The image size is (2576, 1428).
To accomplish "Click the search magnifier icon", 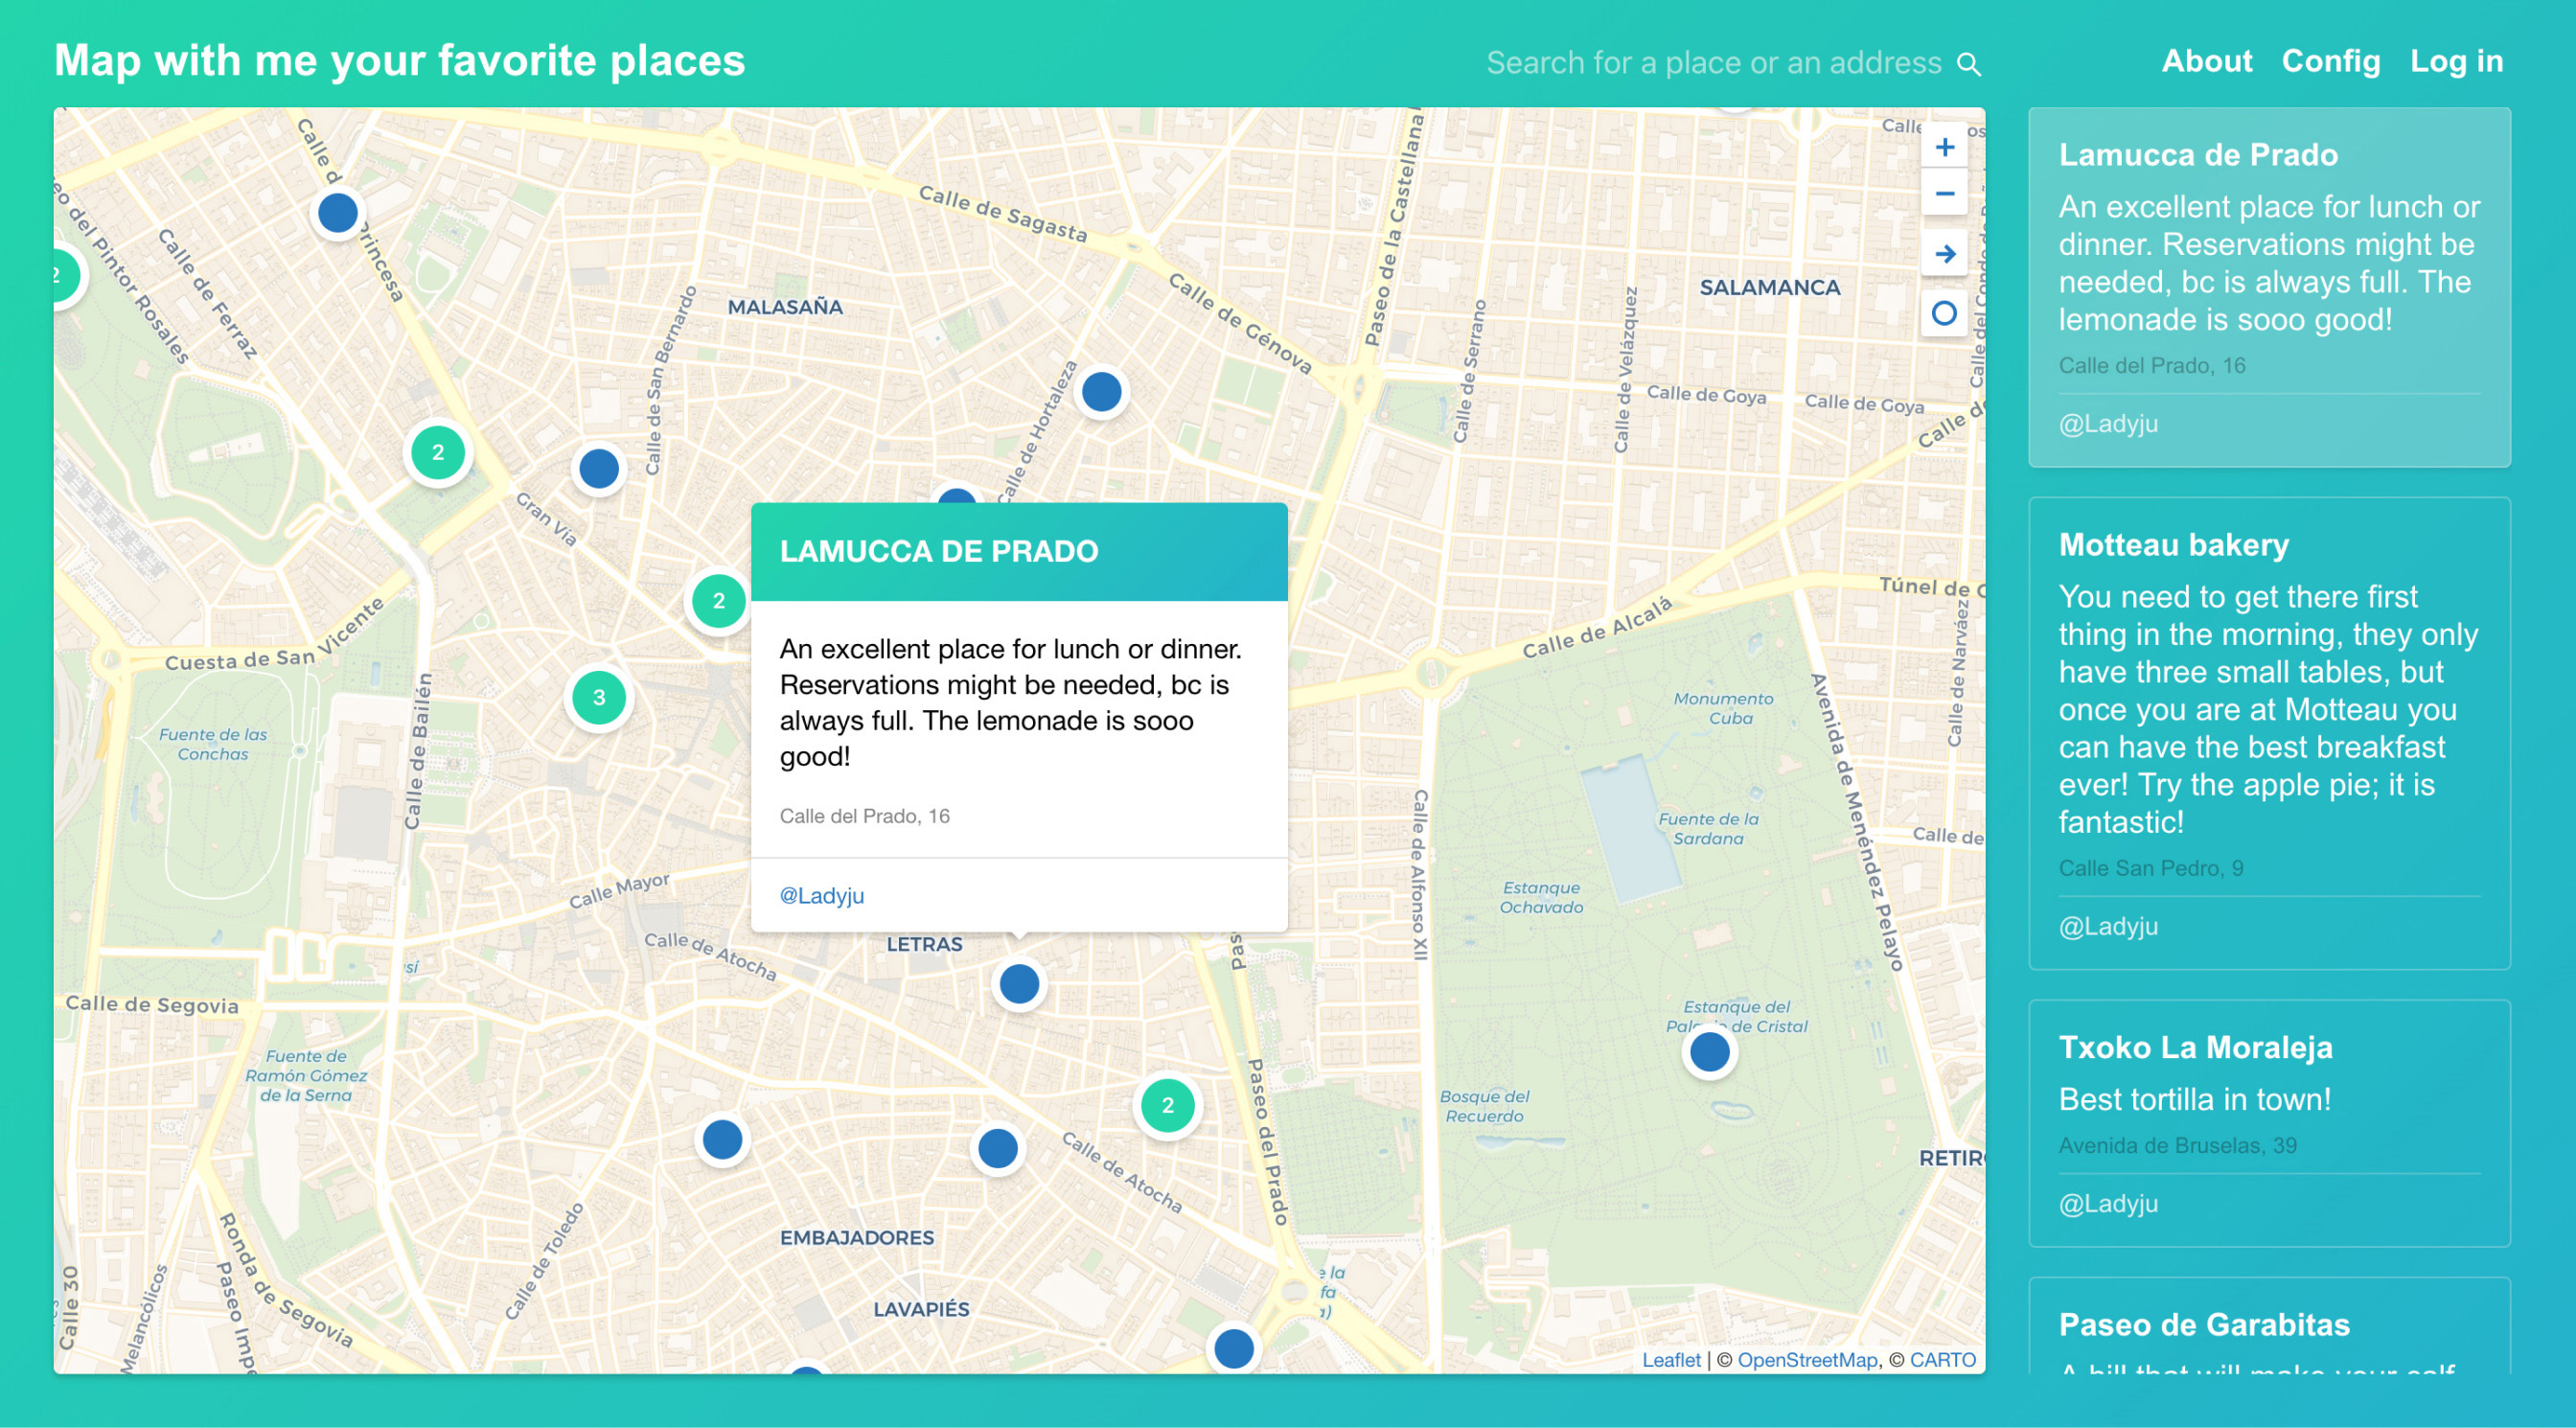I will click(x=1968, y=64).
